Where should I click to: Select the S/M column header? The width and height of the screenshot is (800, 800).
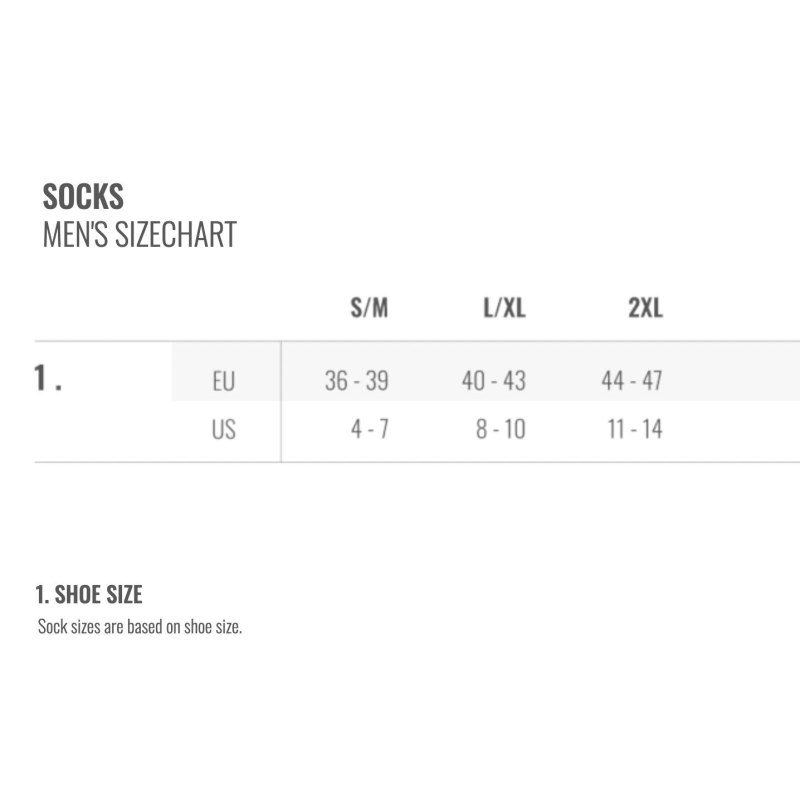point(369,308)
